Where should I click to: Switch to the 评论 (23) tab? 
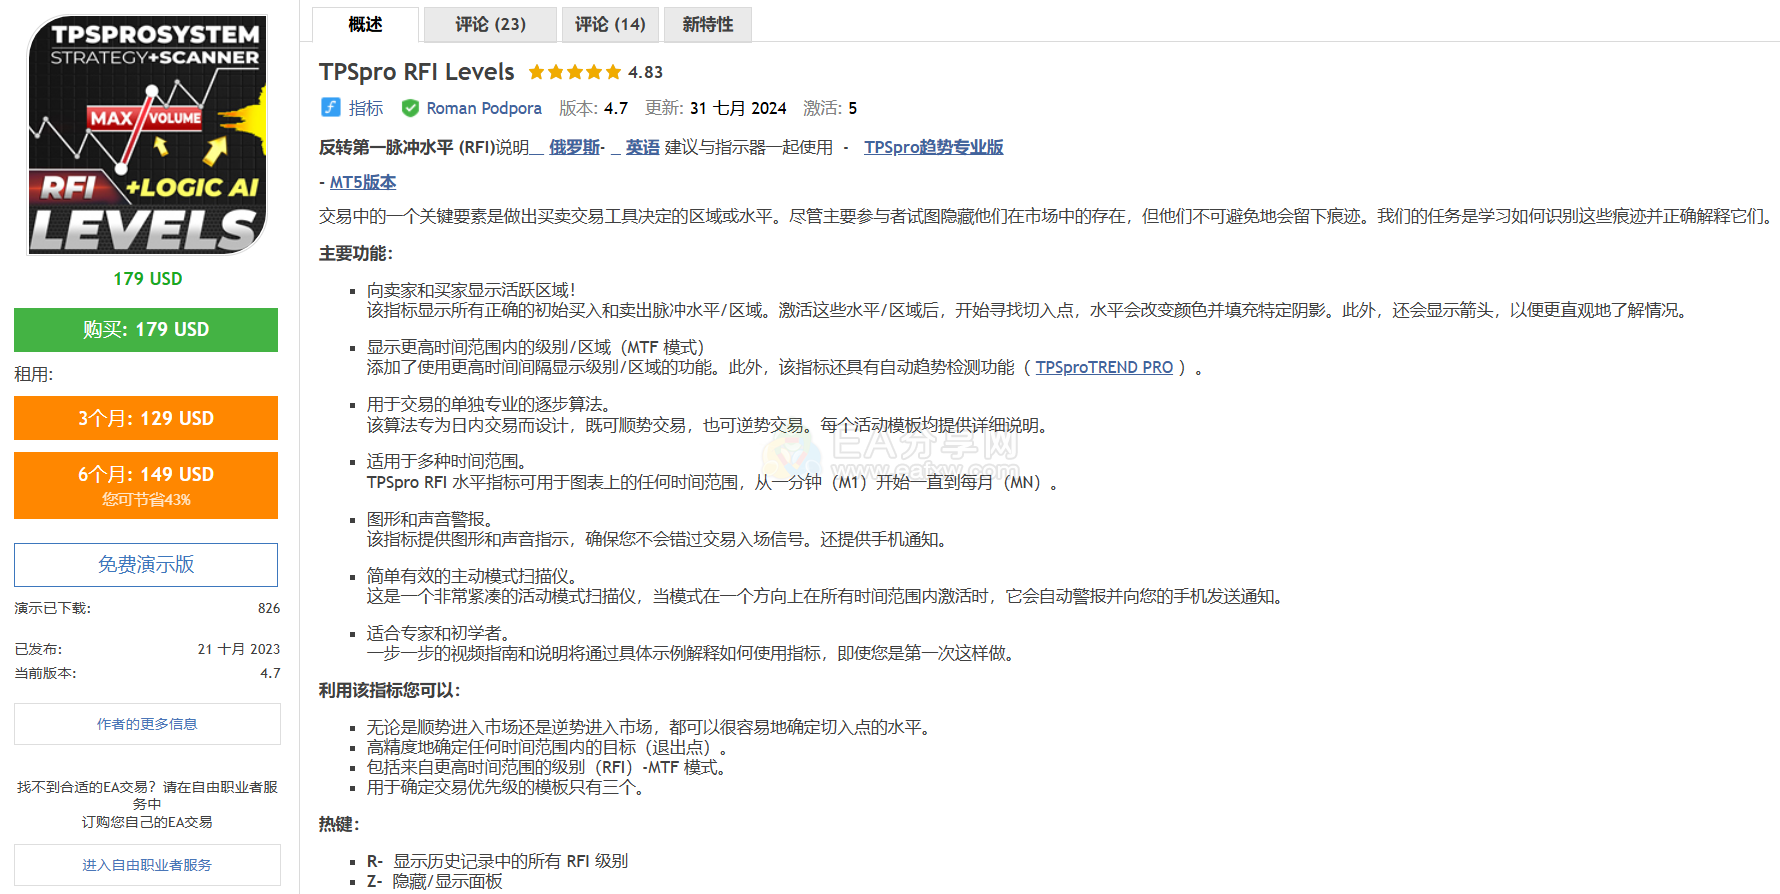coord(490,24)
